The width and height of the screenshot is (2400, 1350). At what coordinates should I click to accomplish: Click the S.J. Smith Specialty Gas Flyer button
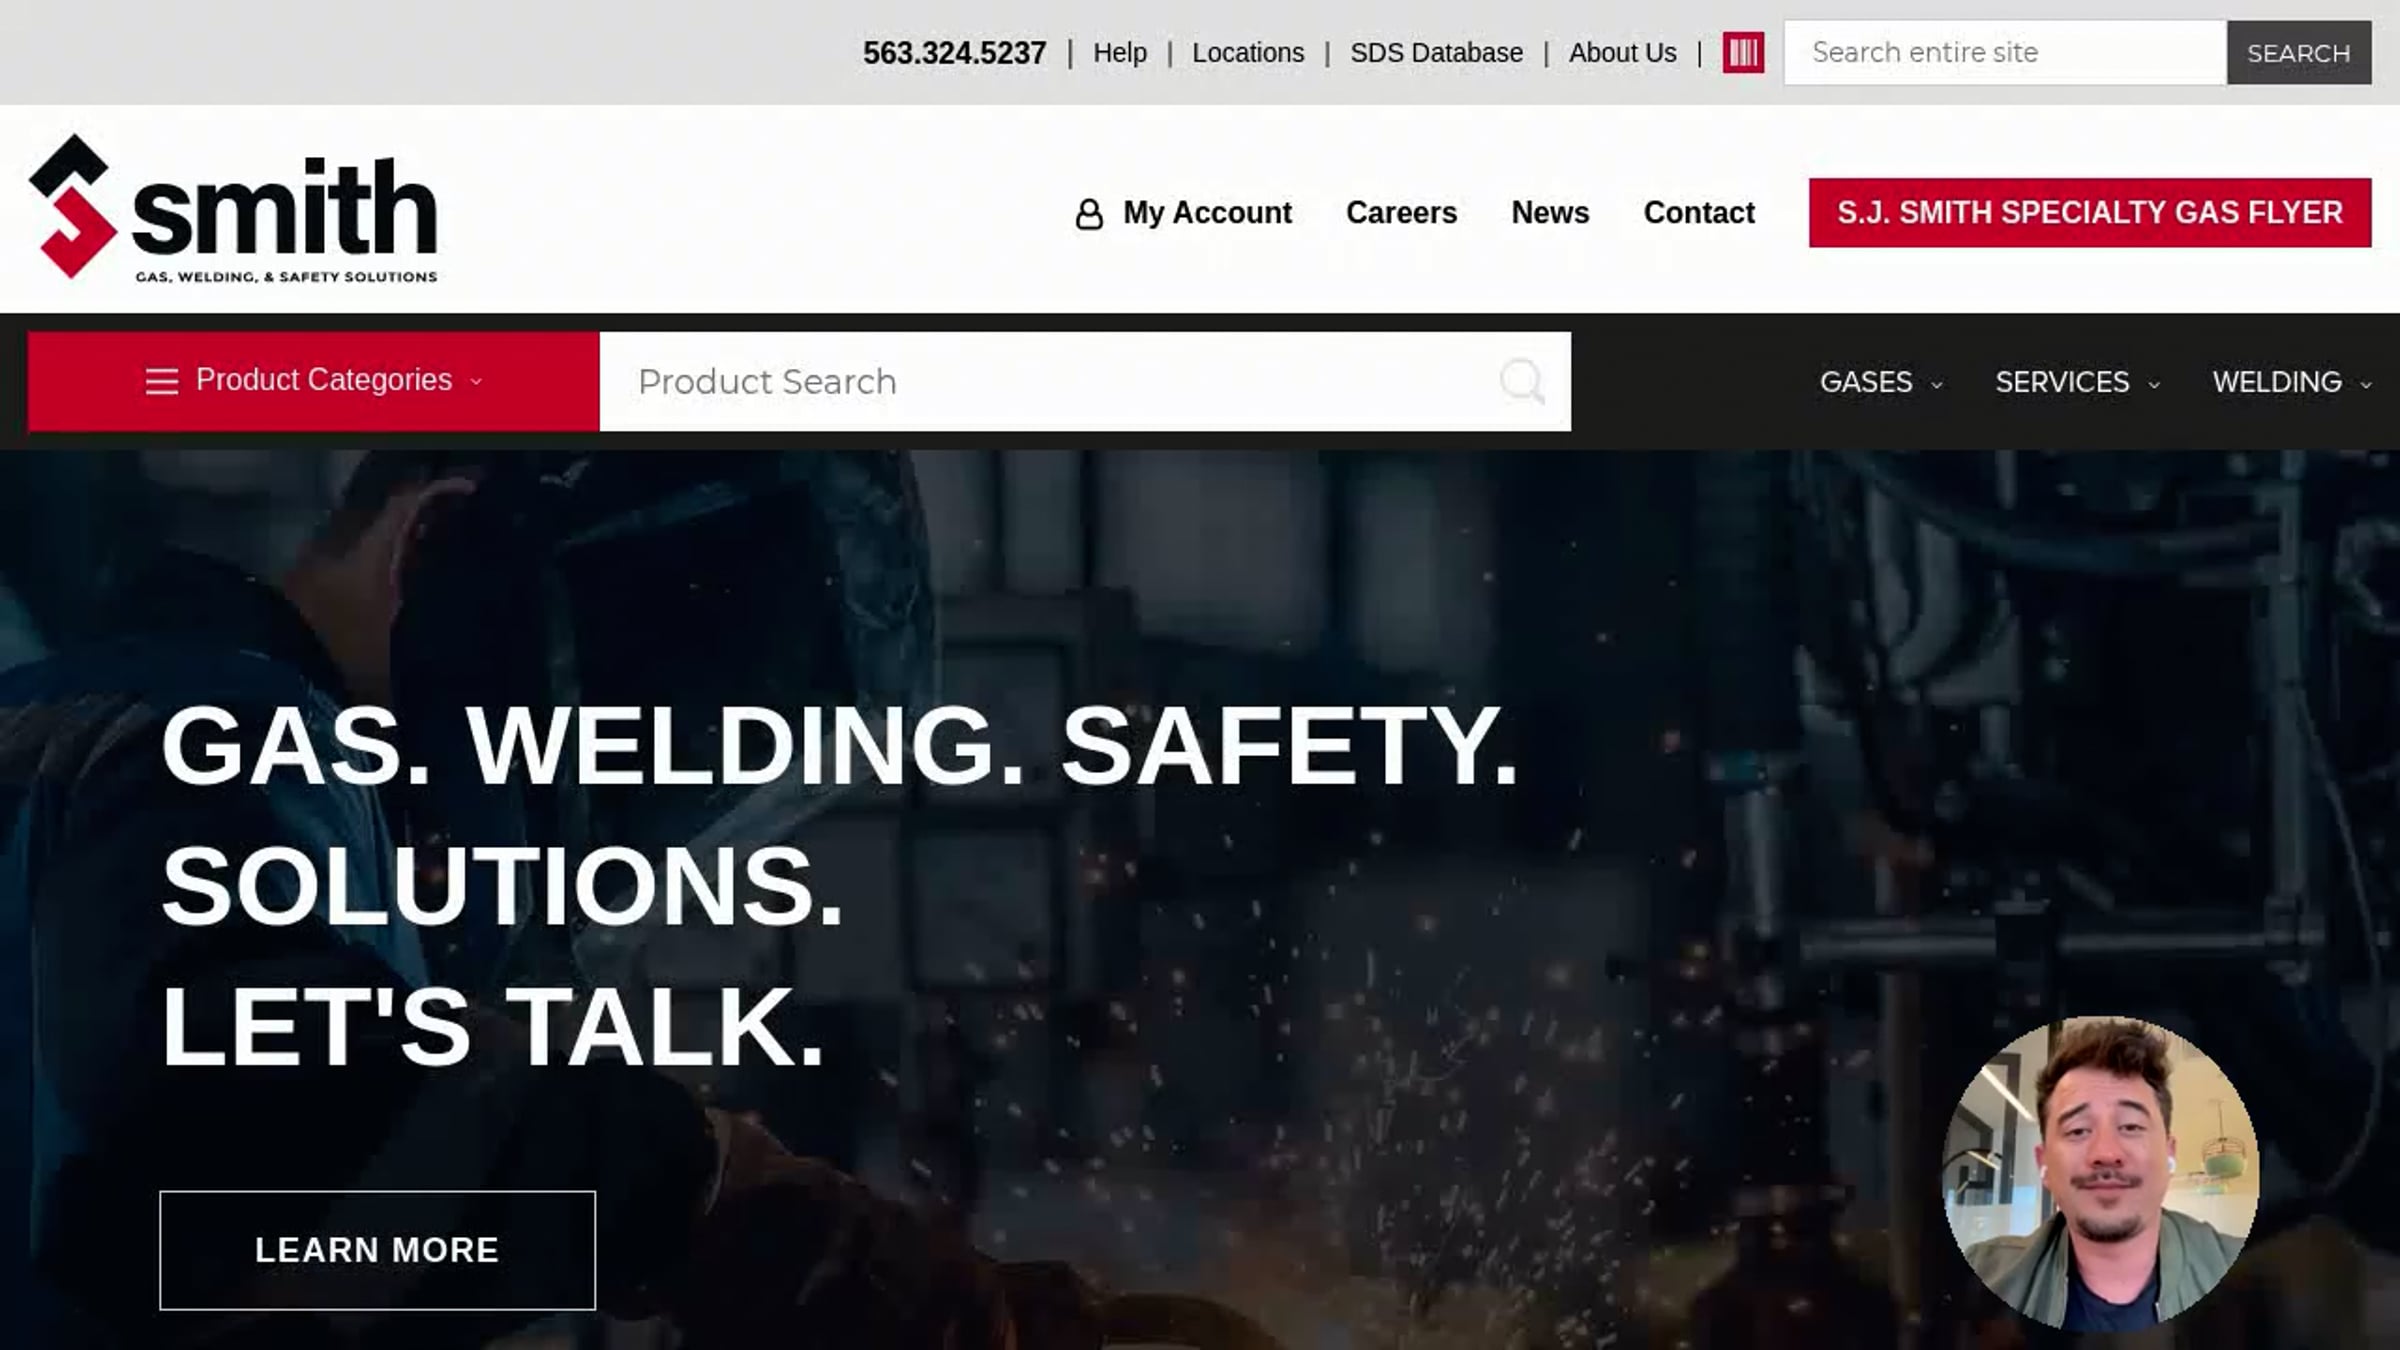tap(2090, 212)
